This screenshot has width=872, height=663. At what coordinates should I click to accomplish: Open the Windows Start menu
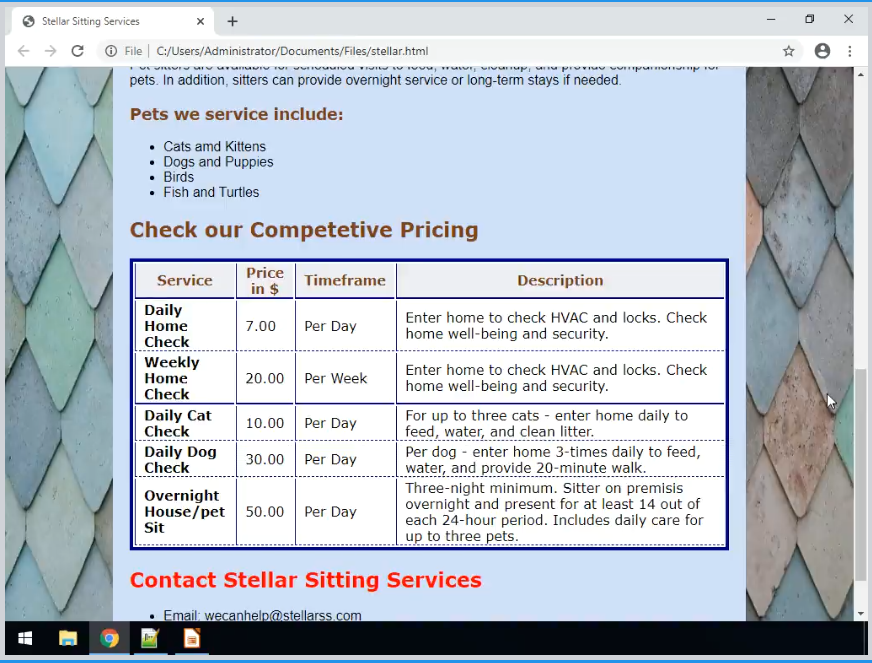pos(25,639)
